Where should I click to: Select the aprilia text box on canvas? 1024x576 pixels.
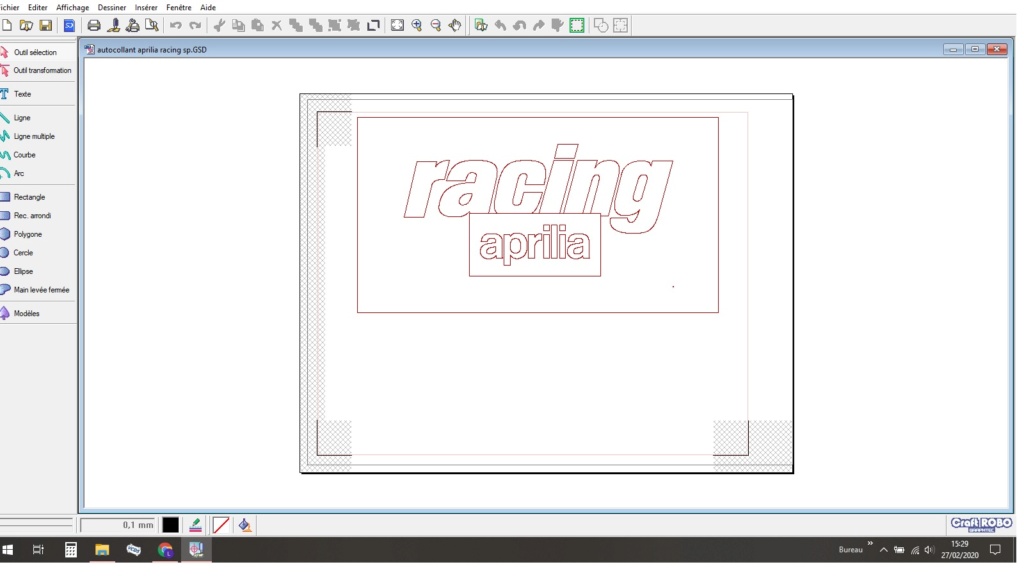click(535, 245)
